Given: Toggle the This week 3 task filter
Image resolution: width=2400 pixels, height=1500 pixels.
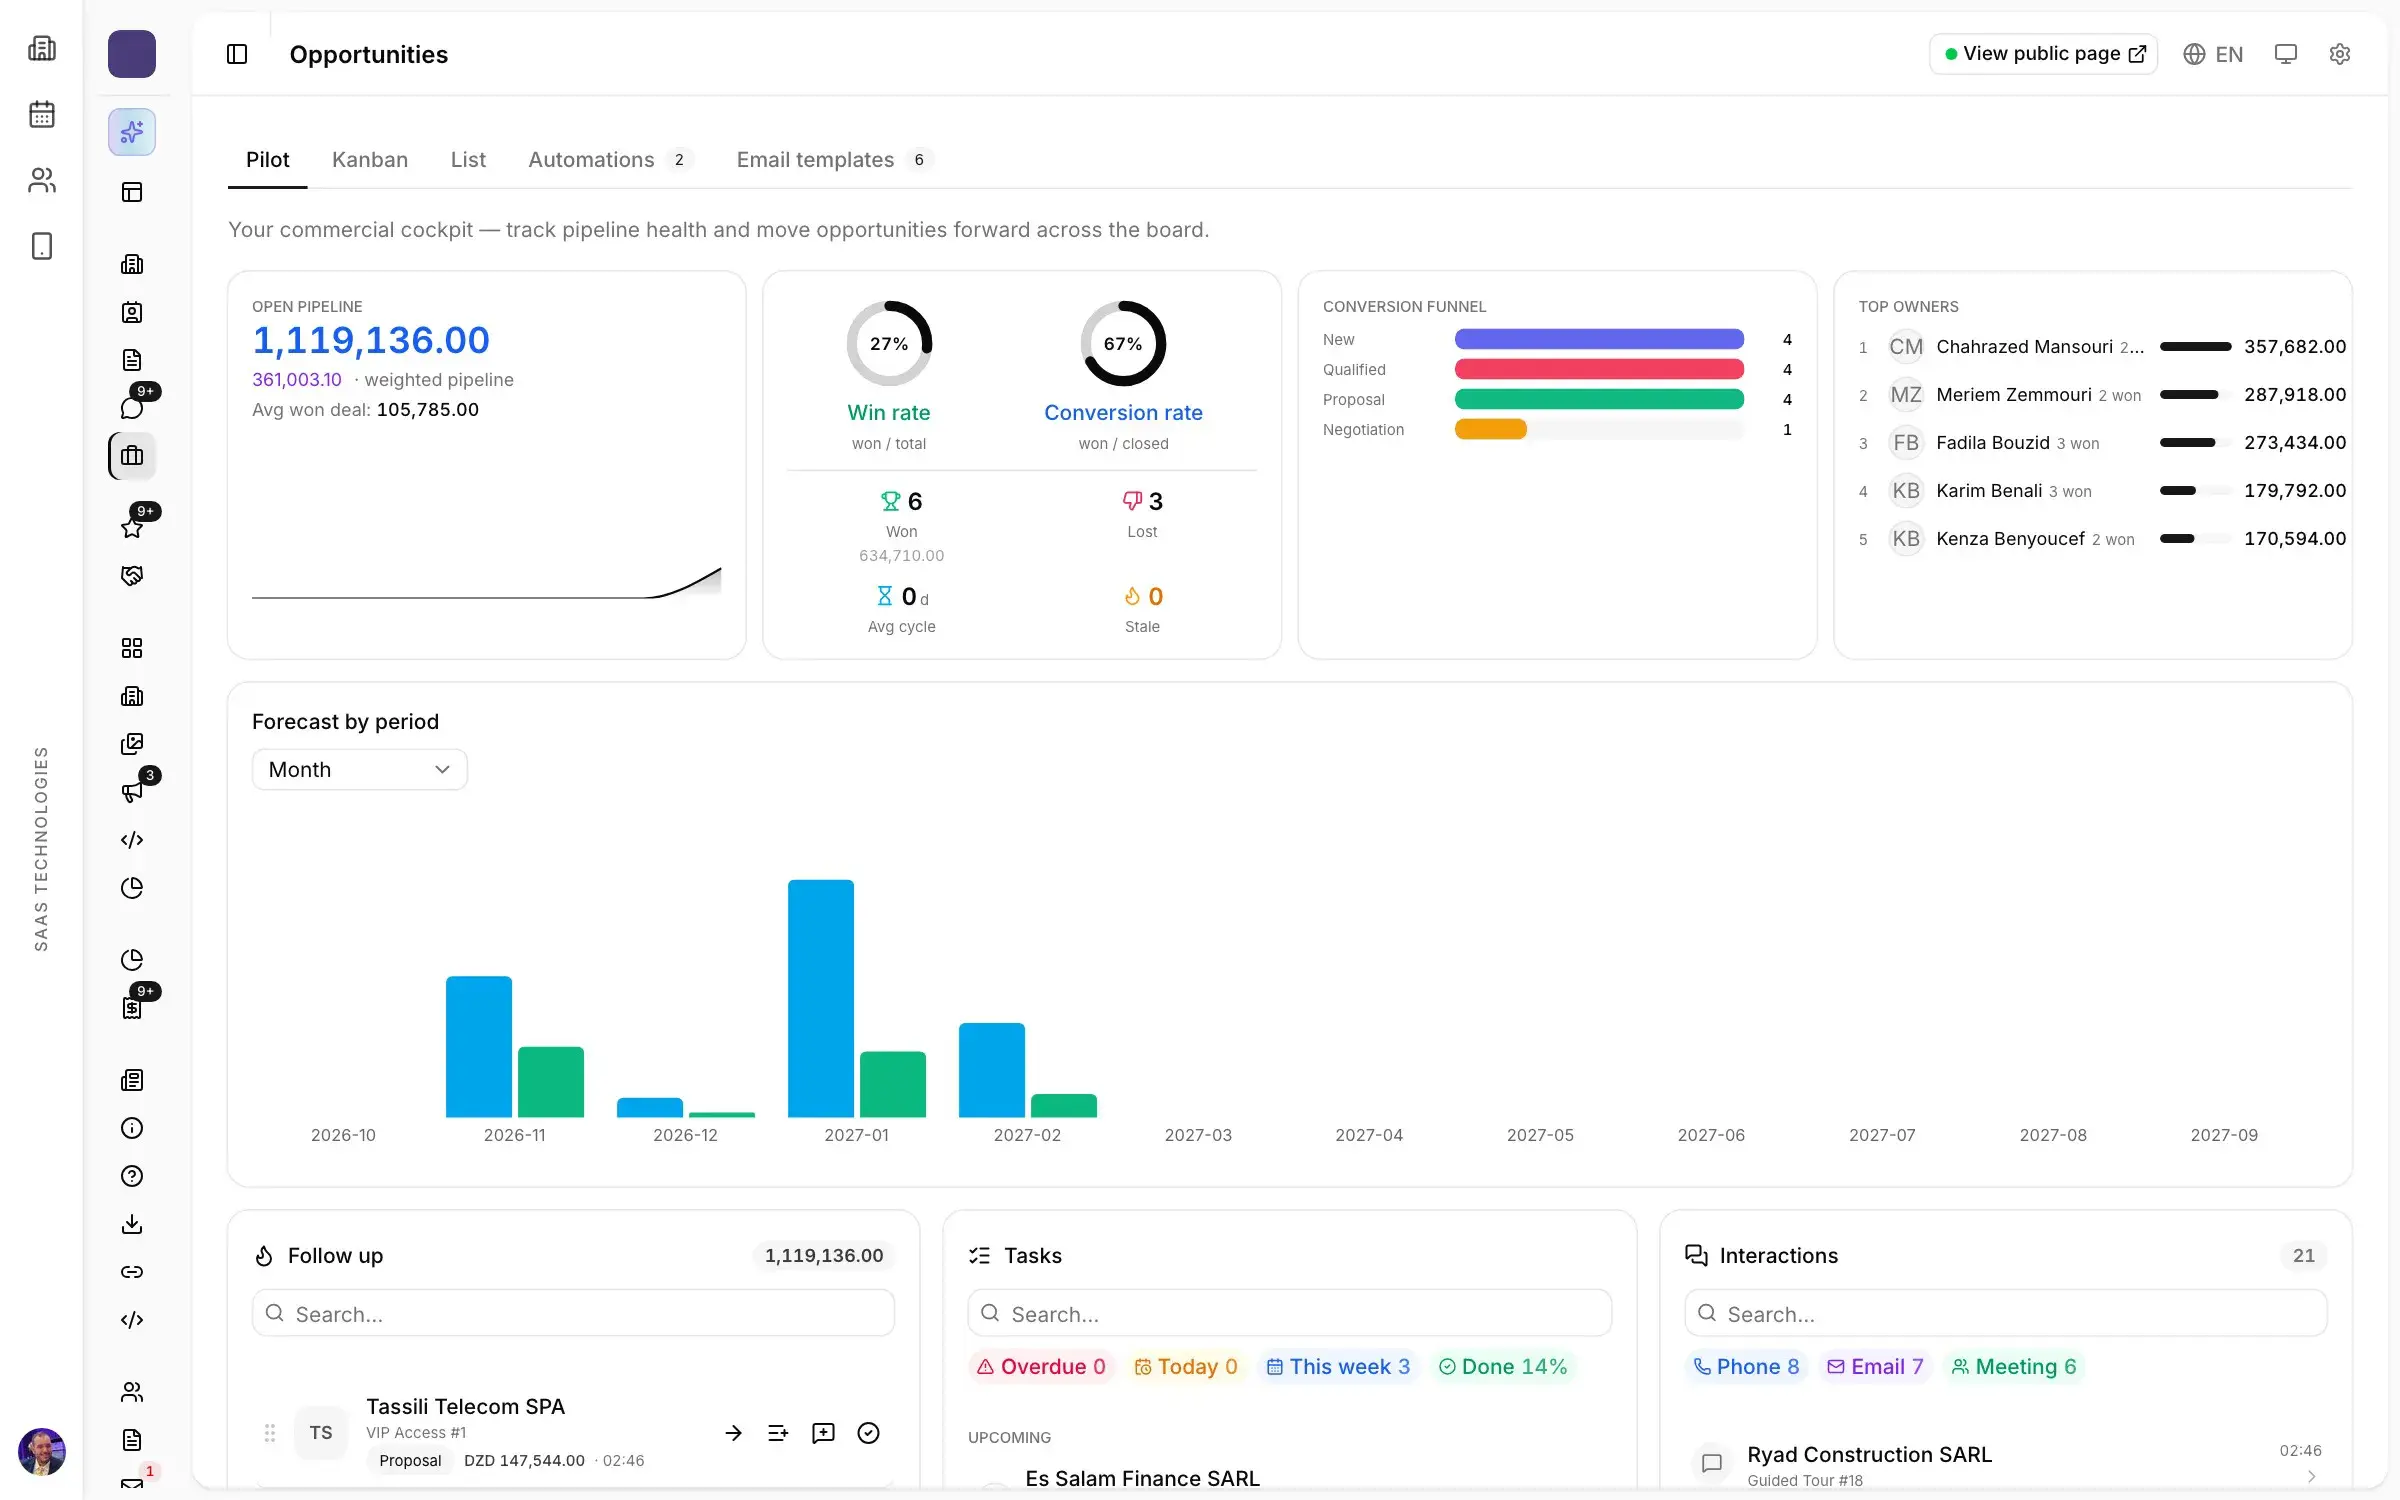Looking at the screenshot, I should pos(1338,1367).
